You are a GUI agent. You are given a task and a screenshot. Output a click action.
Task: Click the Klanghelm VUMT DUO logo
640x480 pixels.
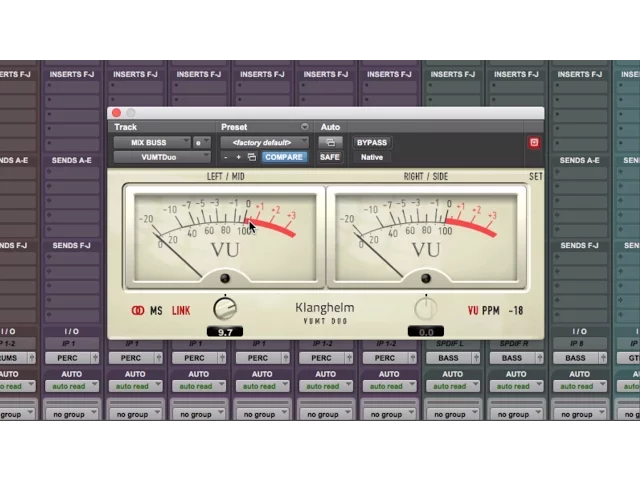[x=325, y=313]
